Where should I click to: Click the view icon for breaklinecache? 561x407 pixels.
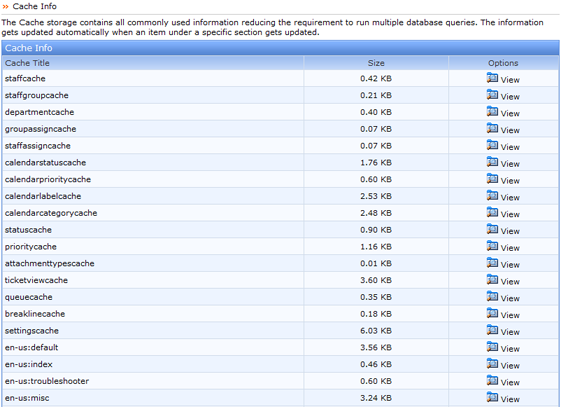tap(492, 313)
